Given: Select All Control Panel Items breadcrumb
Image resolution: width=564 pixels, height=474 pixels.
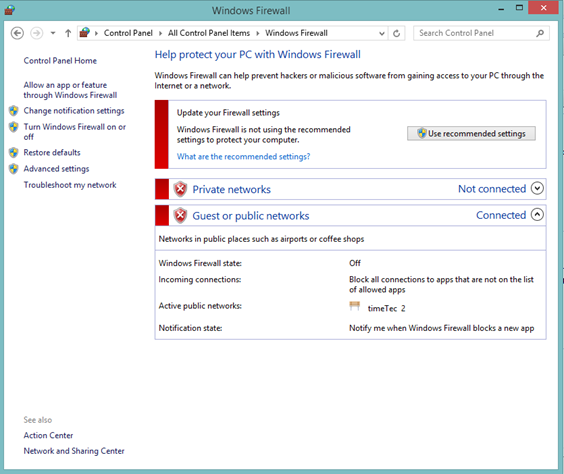Looking at the screenshot, I should (x=209, y=33).
